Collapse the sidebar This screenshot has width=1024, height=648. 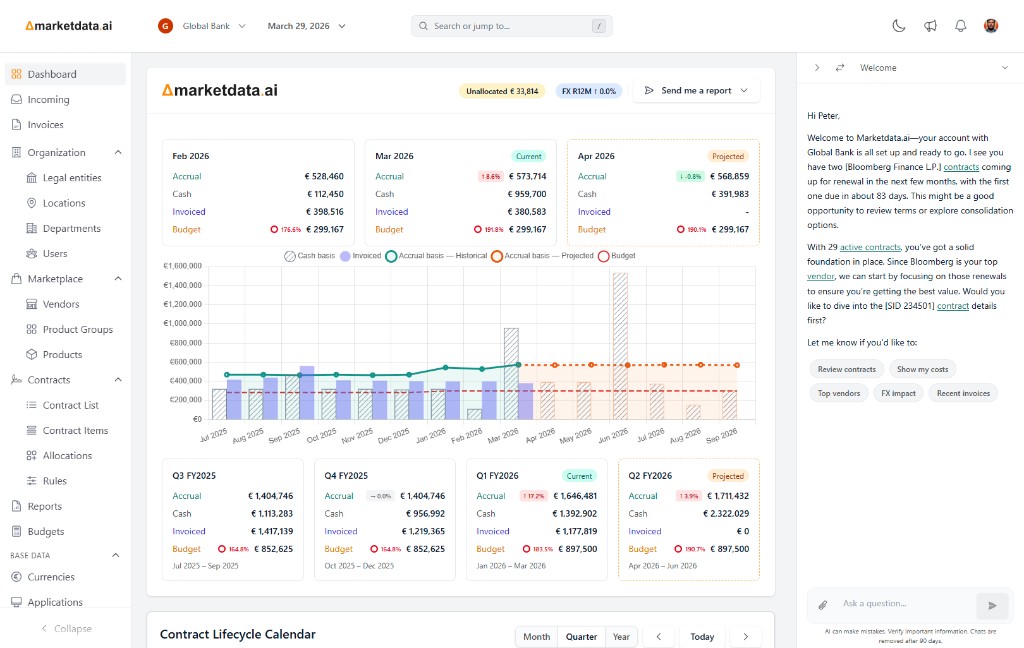[x=66, y=629]
